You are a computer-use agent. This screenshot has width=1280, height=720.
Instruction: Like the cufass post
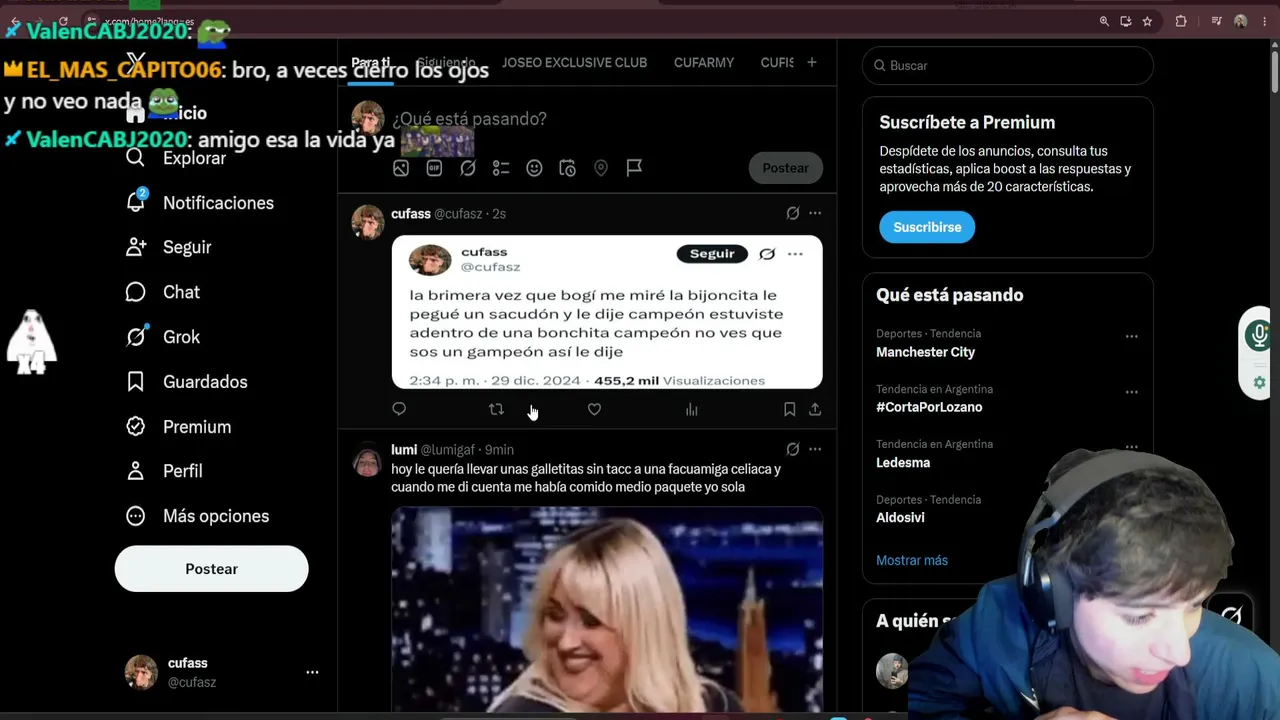594,409
